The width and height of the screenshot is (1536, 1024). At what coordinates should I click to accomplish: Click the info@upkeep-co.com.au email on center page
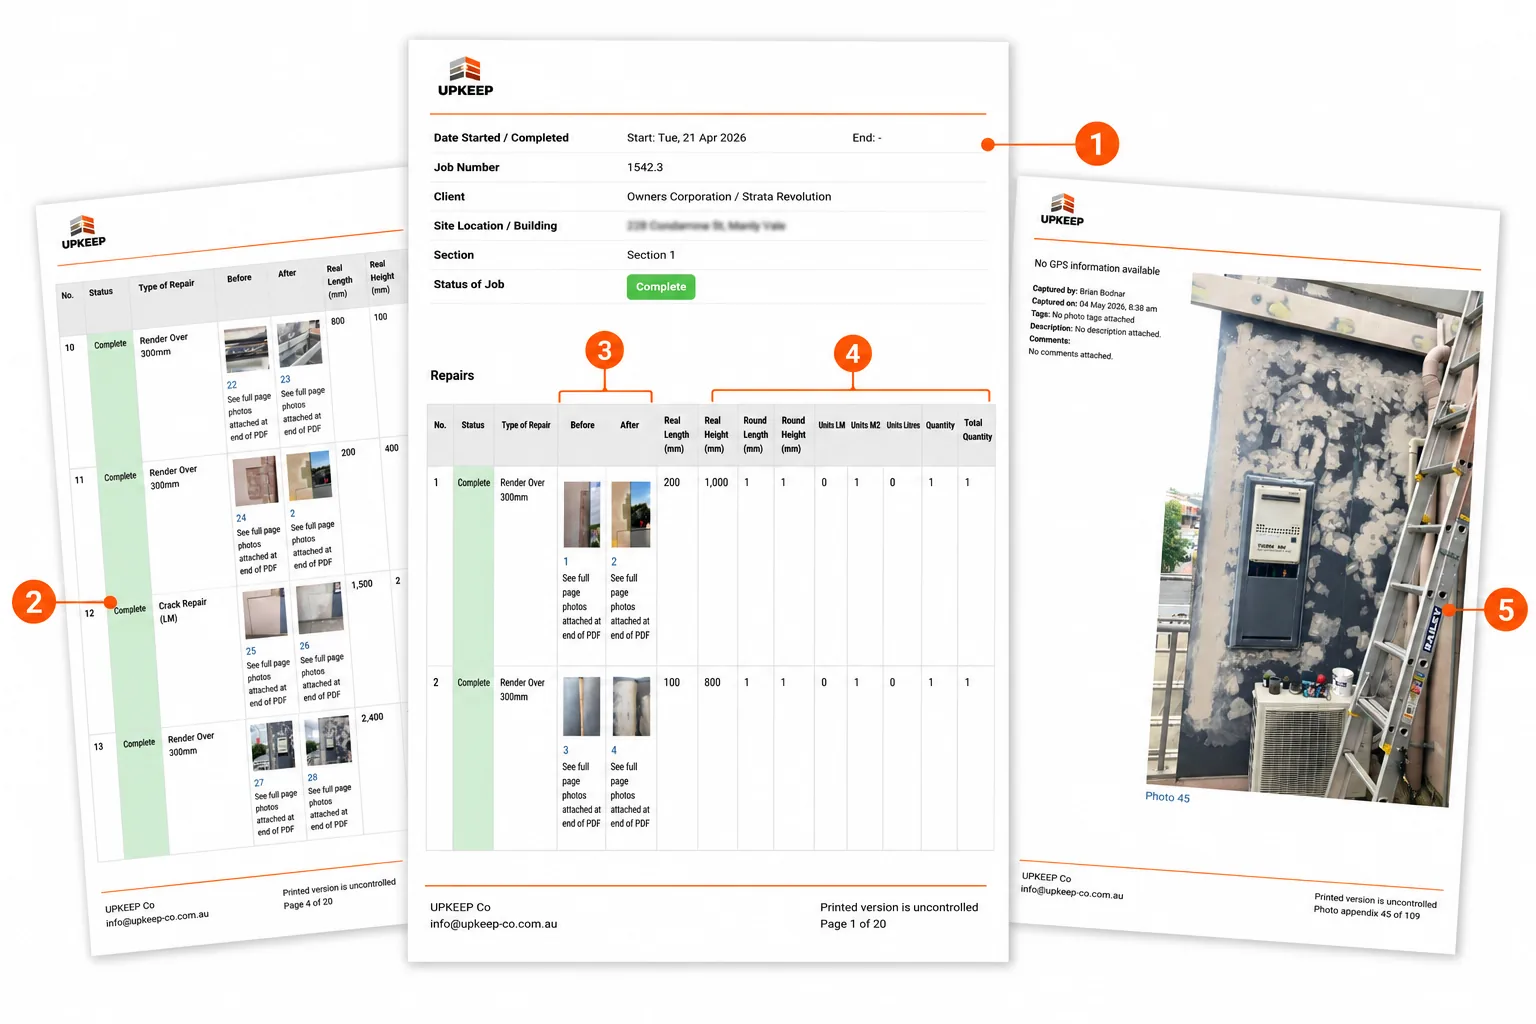pos(494,924)
